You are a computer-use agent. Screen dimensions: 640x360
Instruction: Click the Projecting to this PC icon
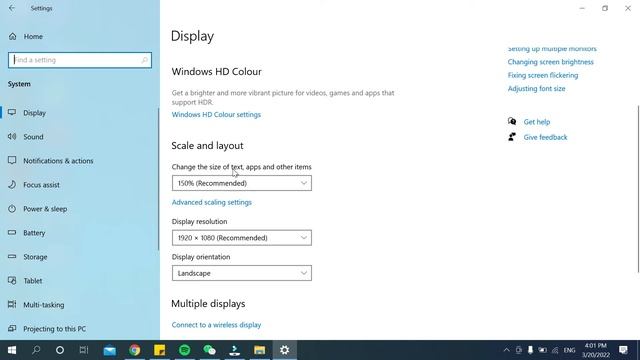coord(12,329)
